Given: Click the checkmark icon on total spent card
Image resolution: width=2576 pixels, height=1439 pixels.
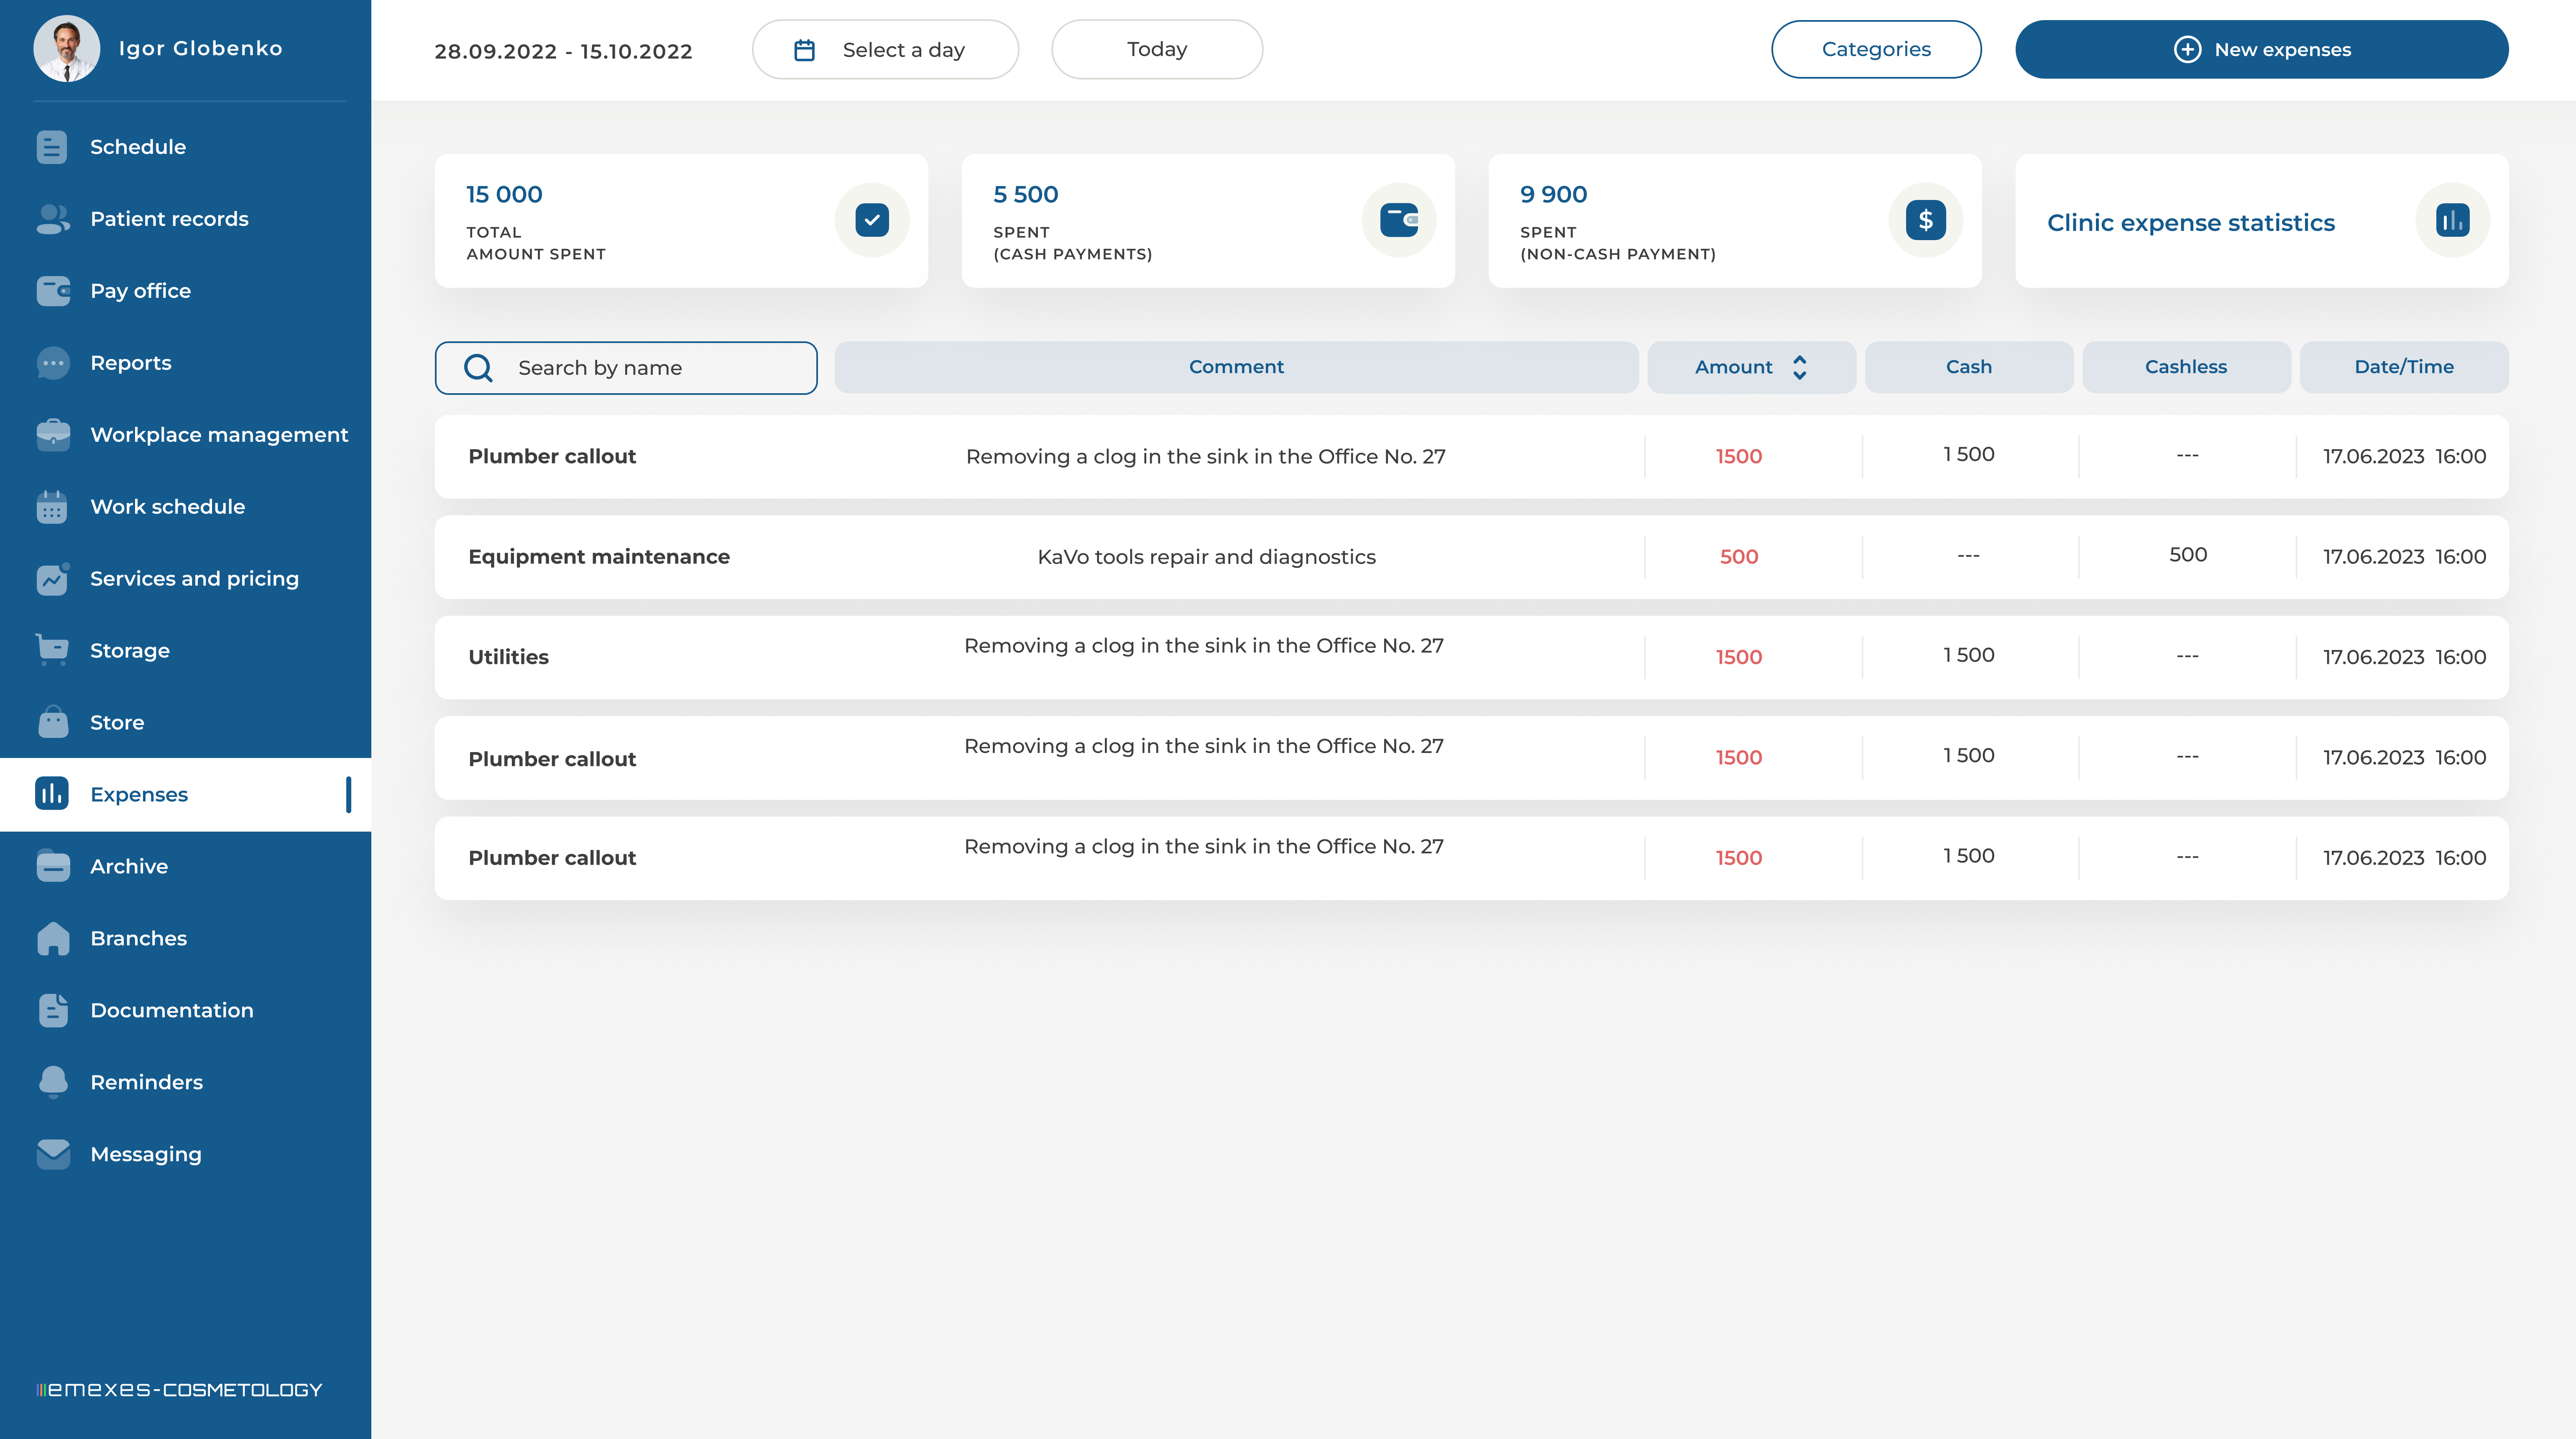Looking at the screenshot, I should click(872, 220).
